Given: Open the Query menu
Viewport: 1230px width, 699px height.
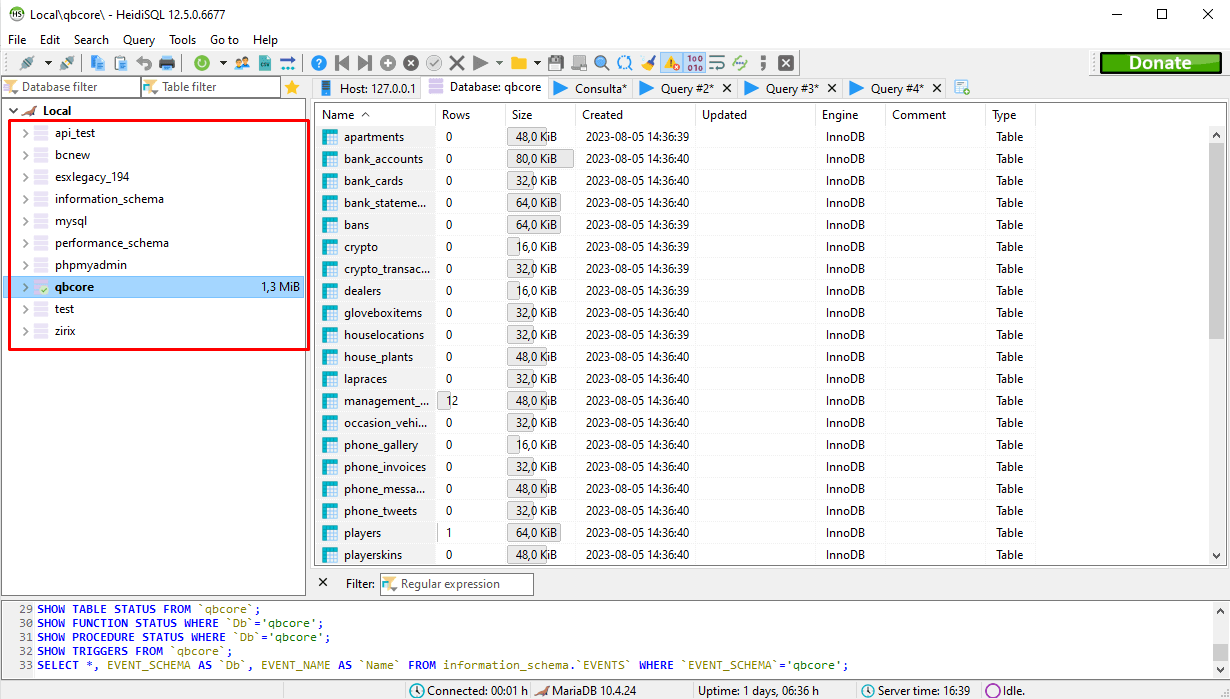Looking at the screenshot, I should [x=139, y=40].
